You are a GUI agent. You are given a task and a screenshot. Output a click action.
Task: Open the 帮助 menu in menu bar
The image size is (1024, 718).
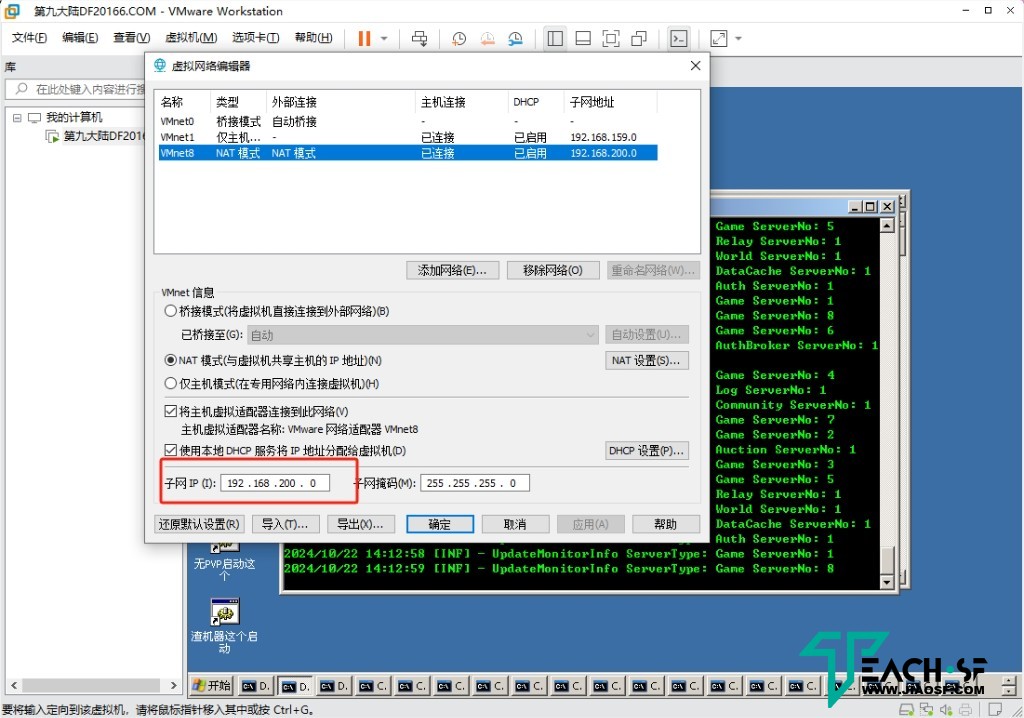pyautogui.click(x=313, y=38)
